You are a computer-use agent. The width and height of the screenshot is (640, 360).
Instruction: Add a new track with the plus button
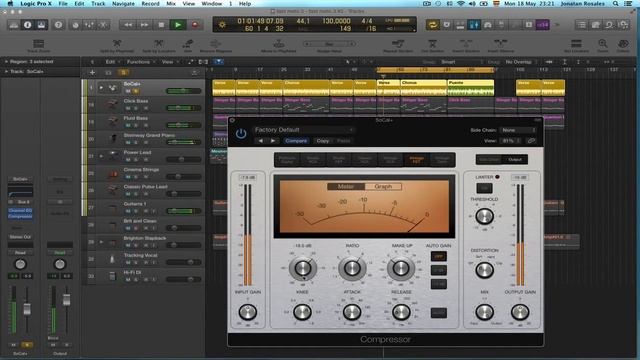click(x=92, y=73)
